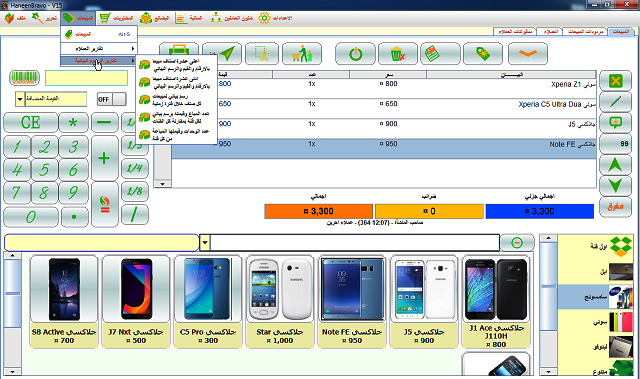Open the البضائع goods menu

coord(154,18)
